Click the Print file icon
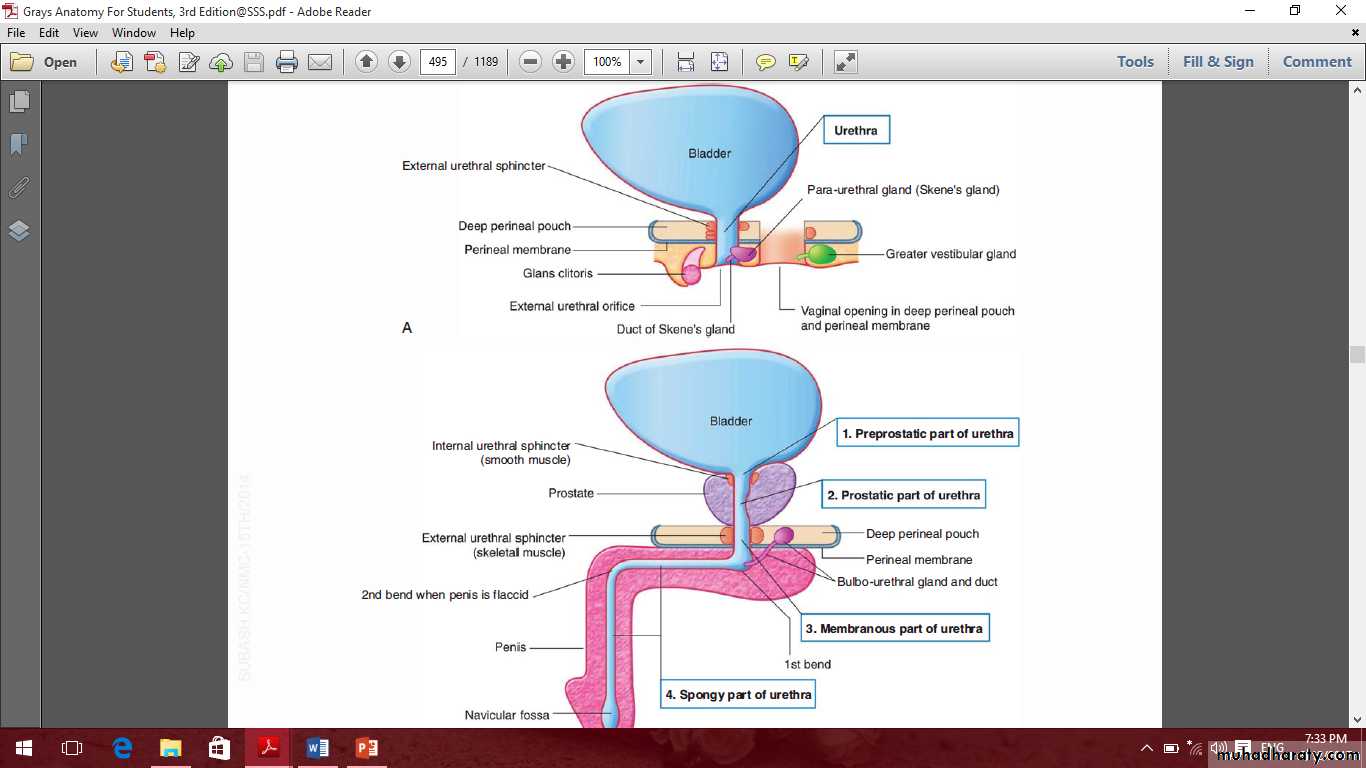Viewport: 1366px width, 768px height. tap(287, 62)
